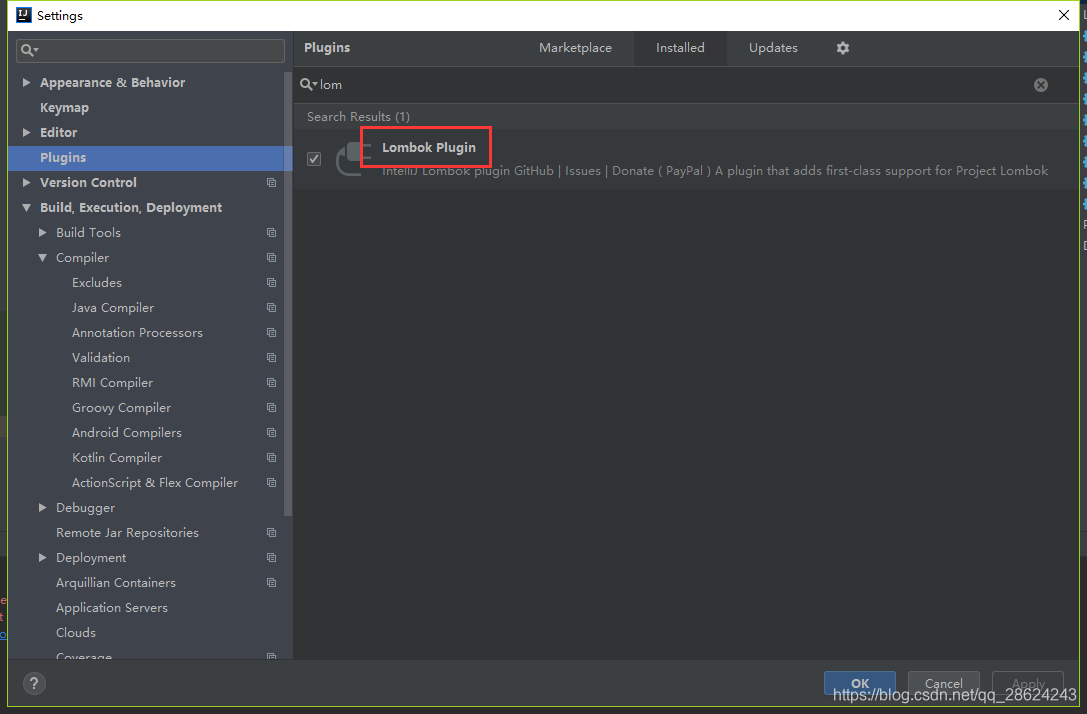Click project-level icon beside Deployment

[x=271, y=557]
